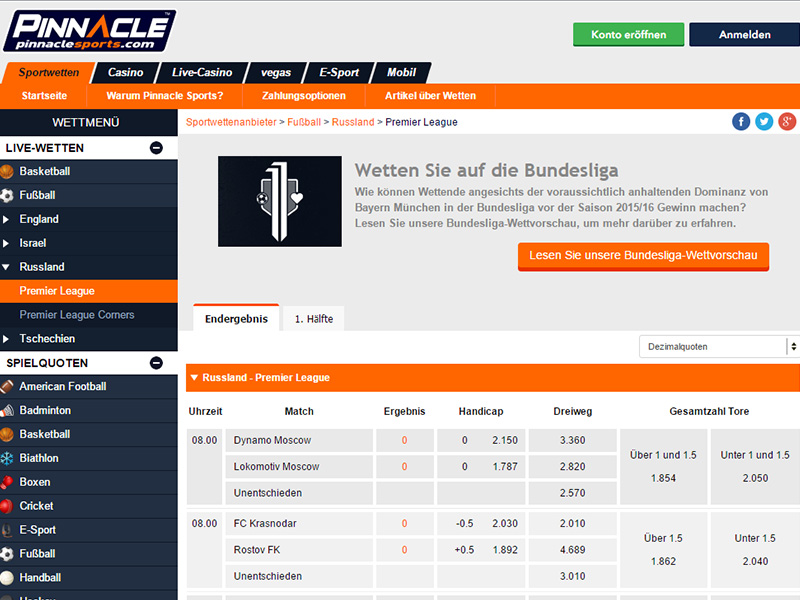The image size is (800, 600).
Task: Click soccer ball icon under Spielquoten
Action: click(7, 554)
